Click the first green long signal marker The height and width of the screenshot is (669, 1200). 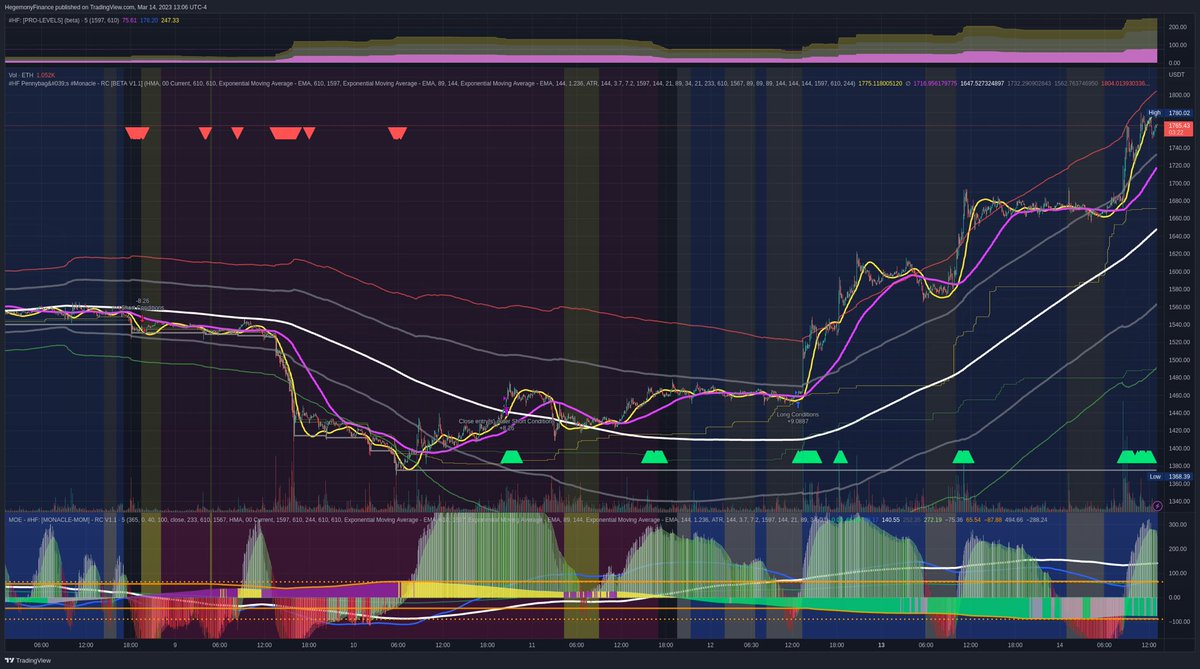pos(512,457)
